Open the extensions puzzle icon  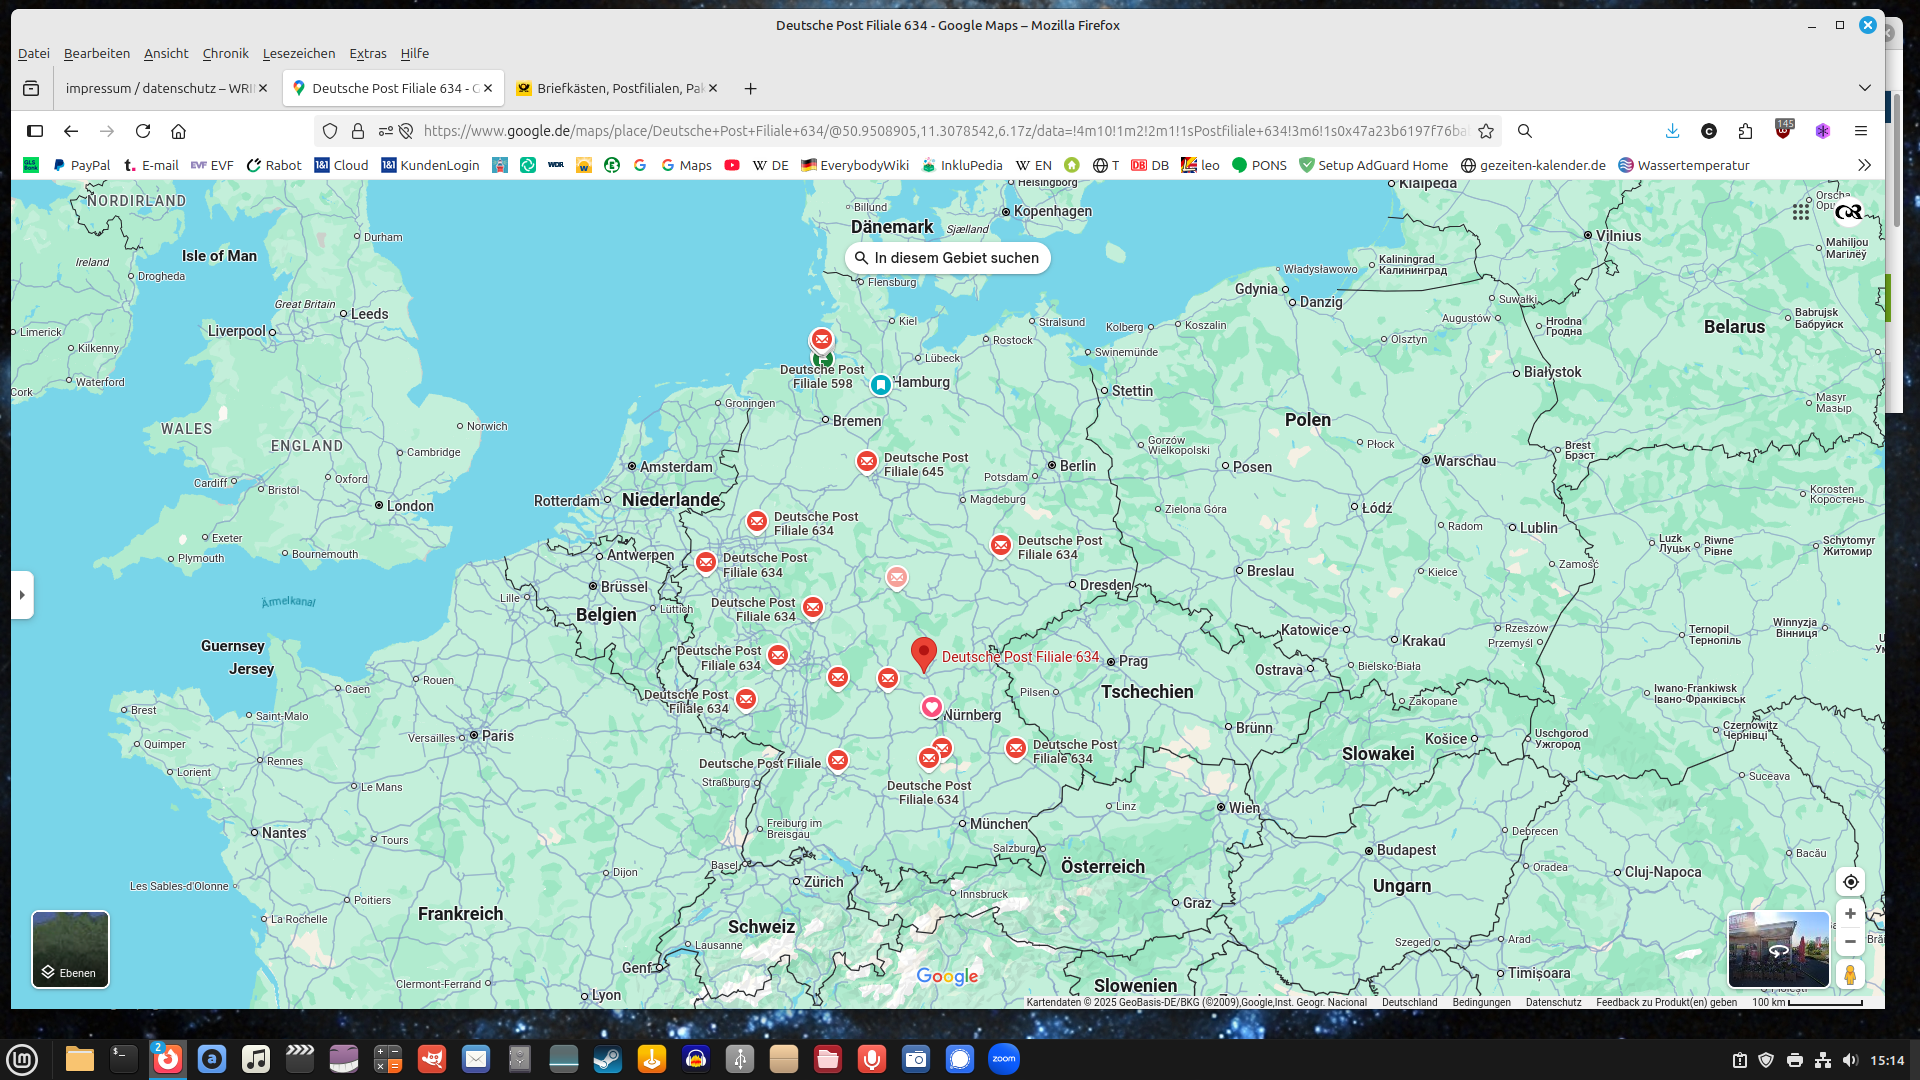coord(1746,131)
